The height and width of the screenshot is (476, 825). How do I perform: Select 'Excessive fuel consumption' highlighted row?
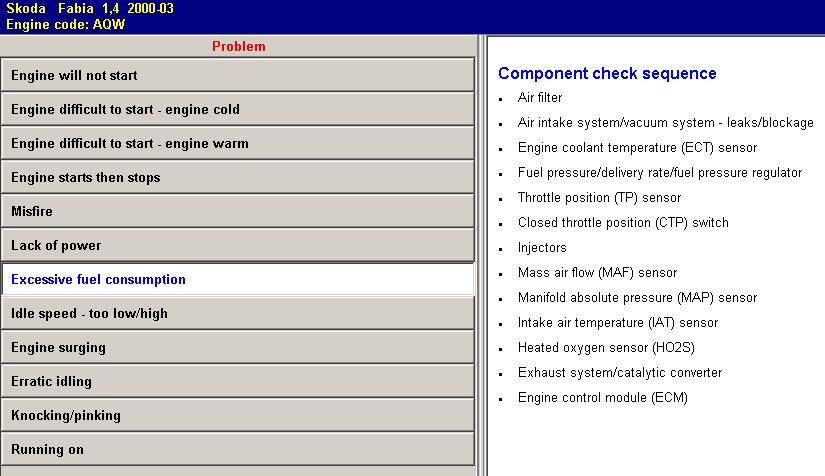238,279
